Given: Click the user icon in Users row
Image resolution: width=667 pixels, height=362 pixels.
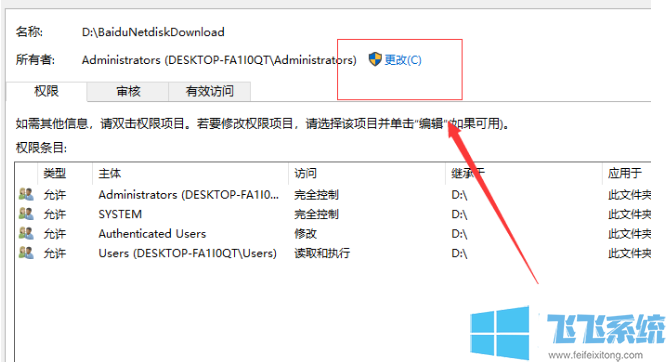Looking at the screenshot, I should click(26, 253).
